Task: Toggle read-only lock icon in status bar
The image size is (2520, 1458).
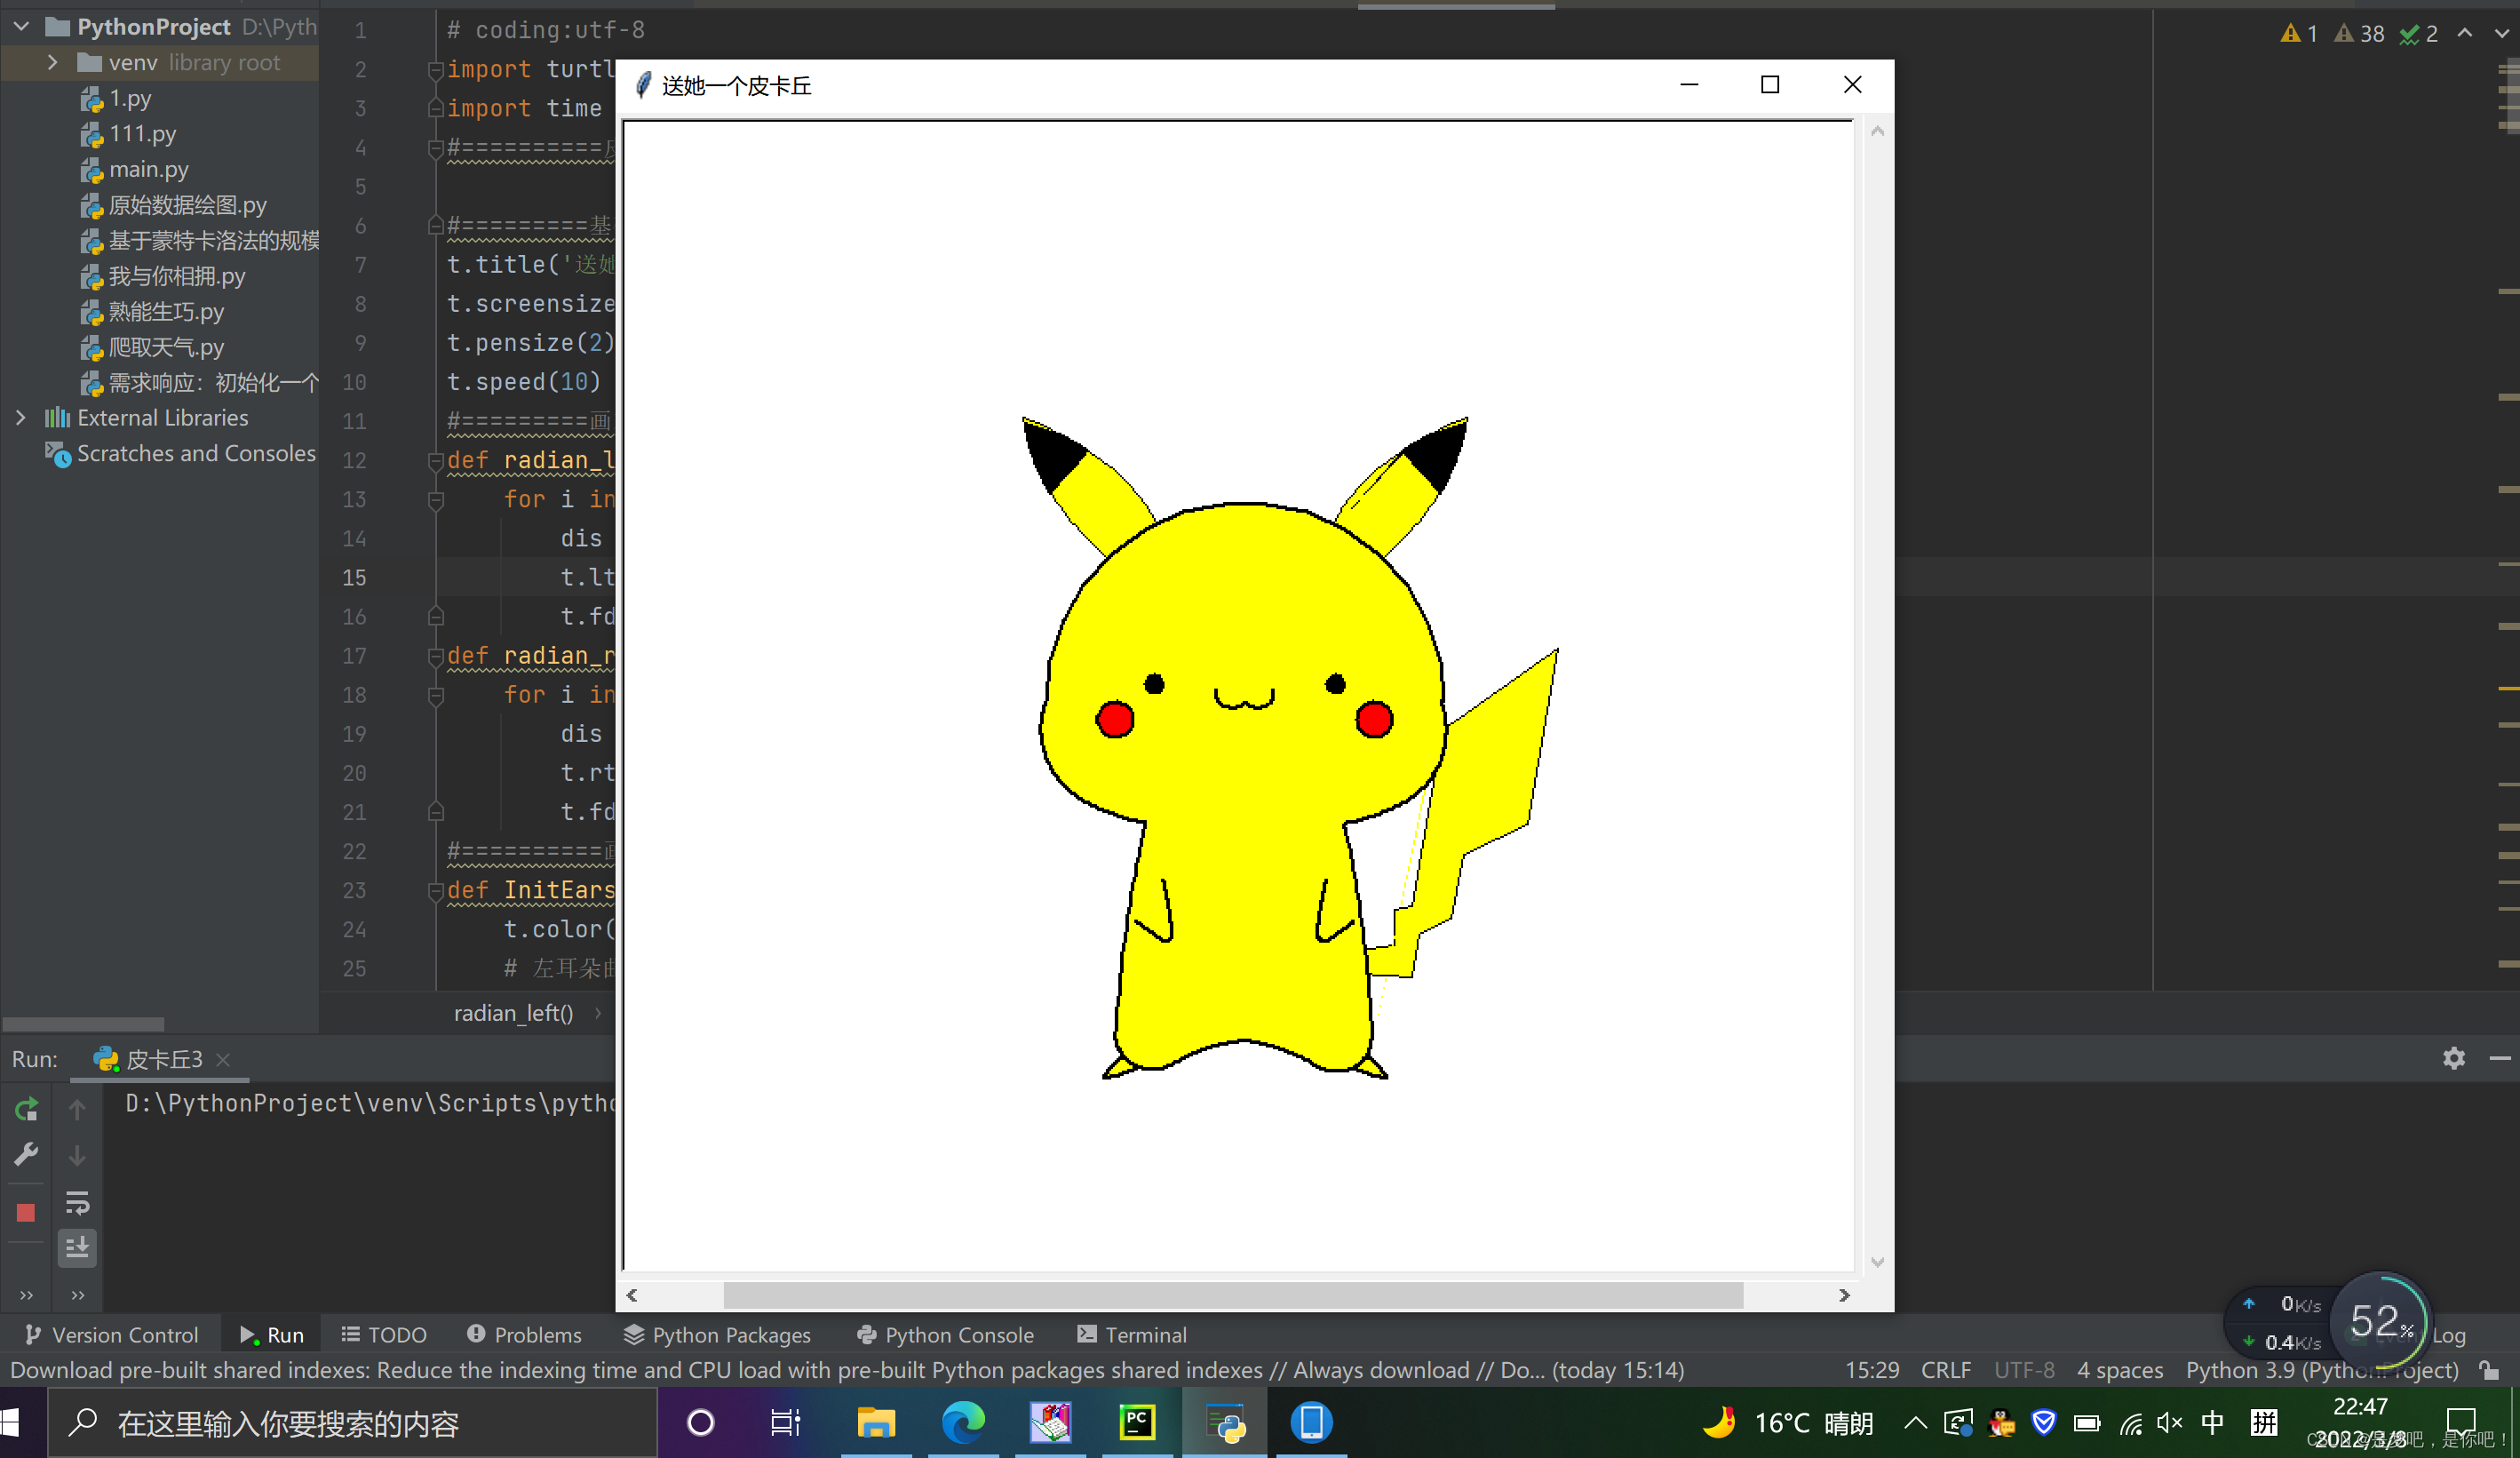Action: 2488,1370
